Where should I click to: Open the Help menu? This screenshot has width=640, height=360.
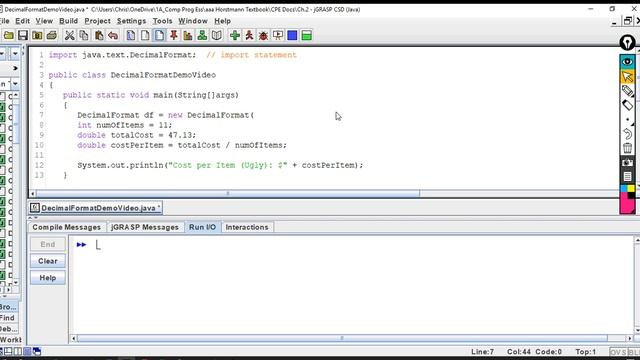[x=222, y=21]
